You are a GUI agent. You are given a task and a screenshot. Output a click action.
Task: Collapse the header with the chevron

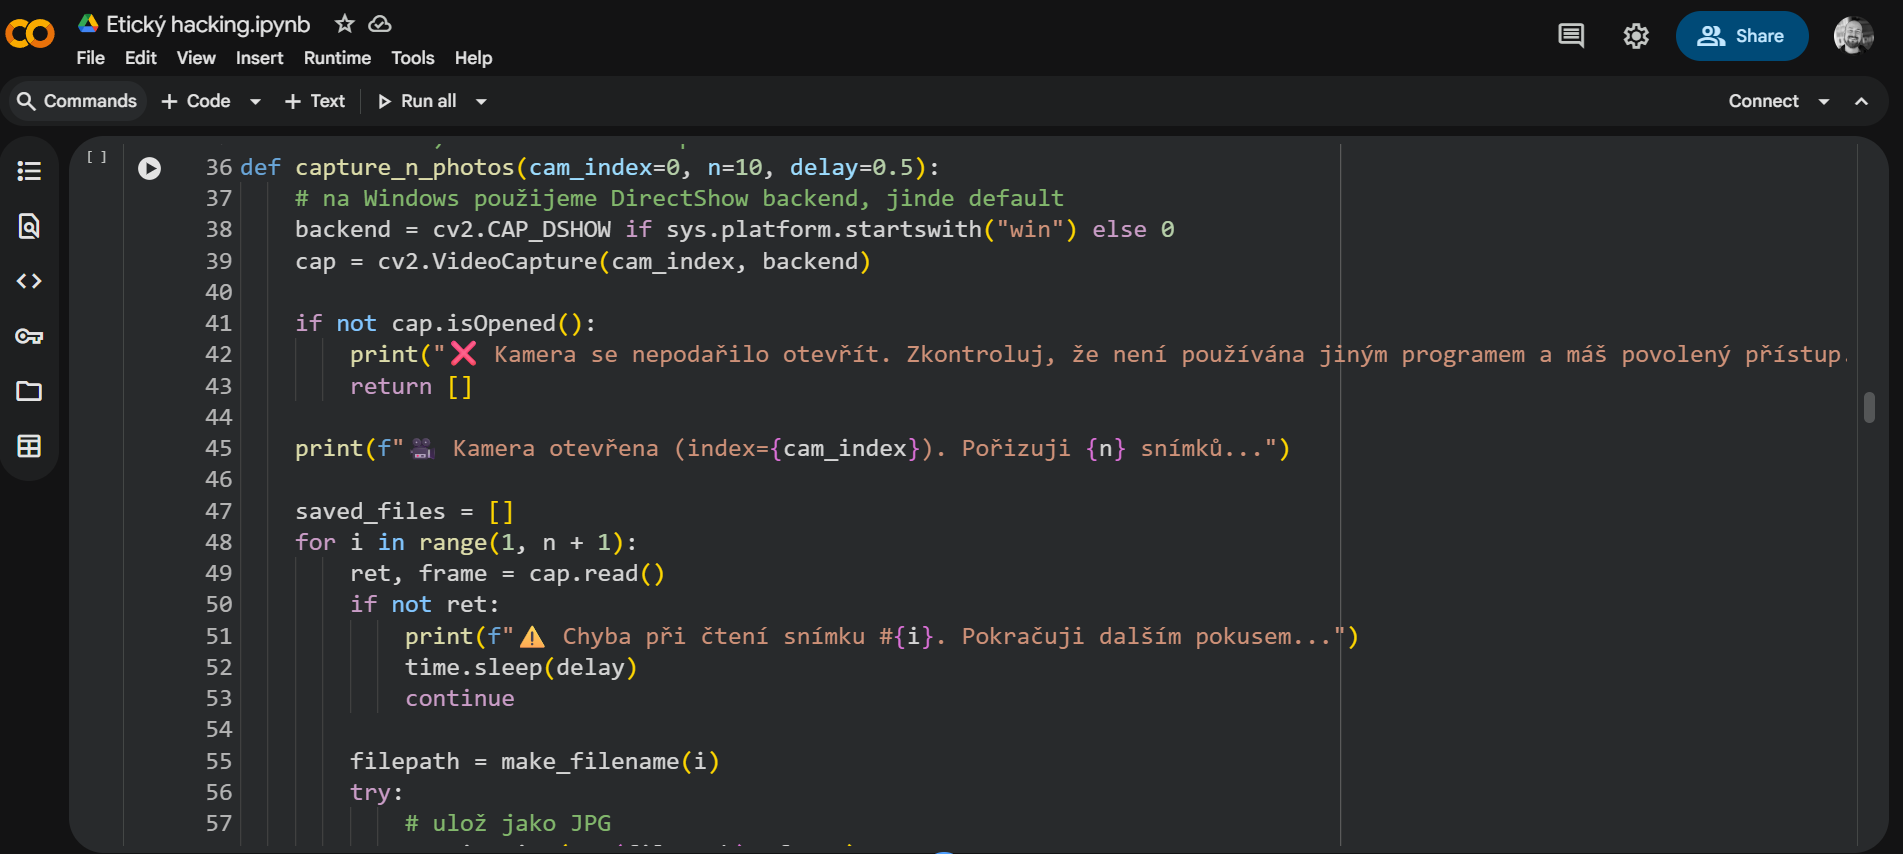[1861, 101]
